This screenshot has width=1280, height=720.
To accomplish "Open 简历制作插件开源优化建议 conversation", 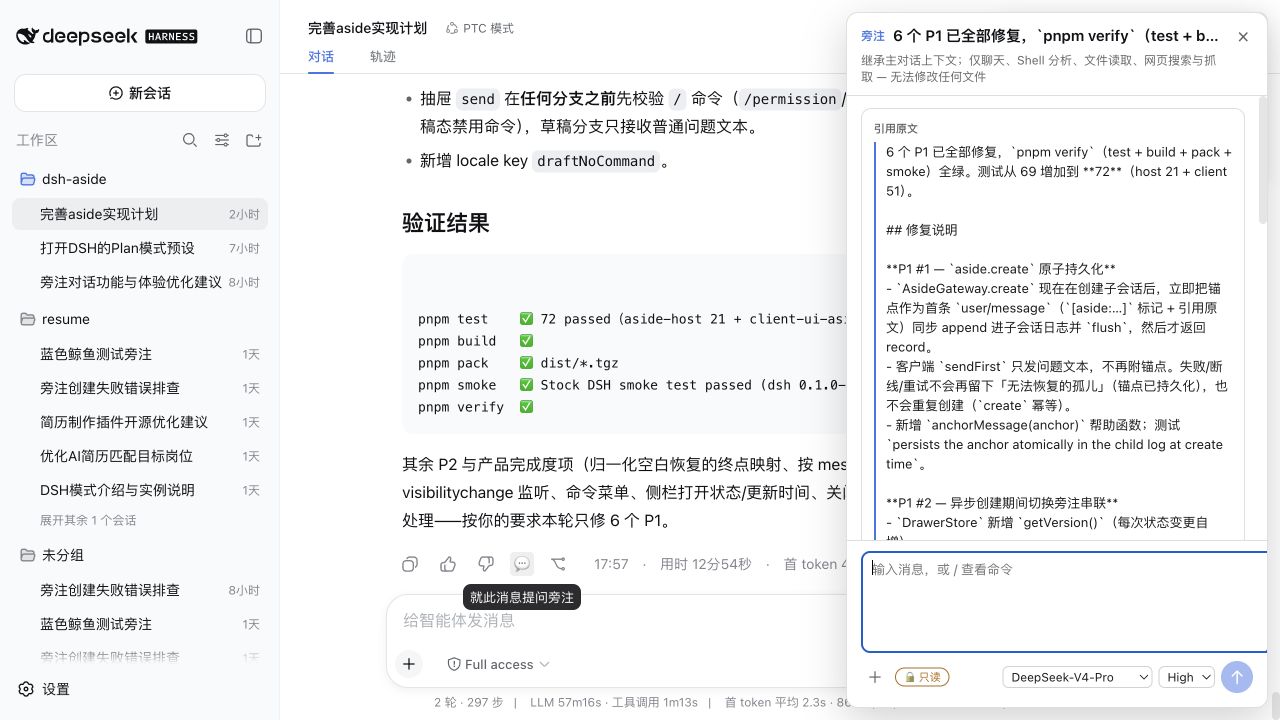I will click(x=140, y=422).
